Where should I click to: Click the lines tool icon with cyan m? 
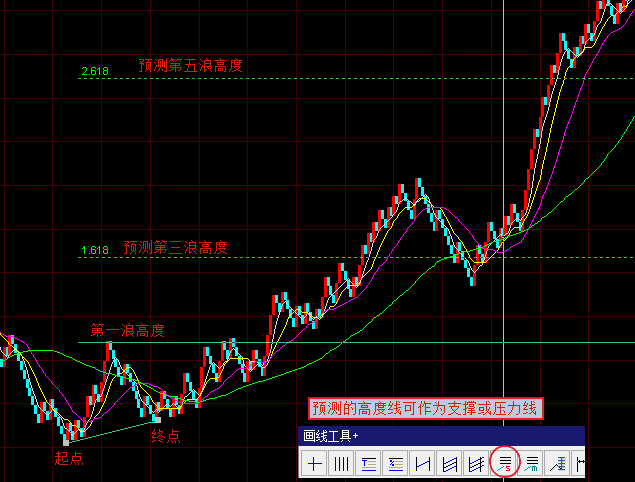[532, 463]
